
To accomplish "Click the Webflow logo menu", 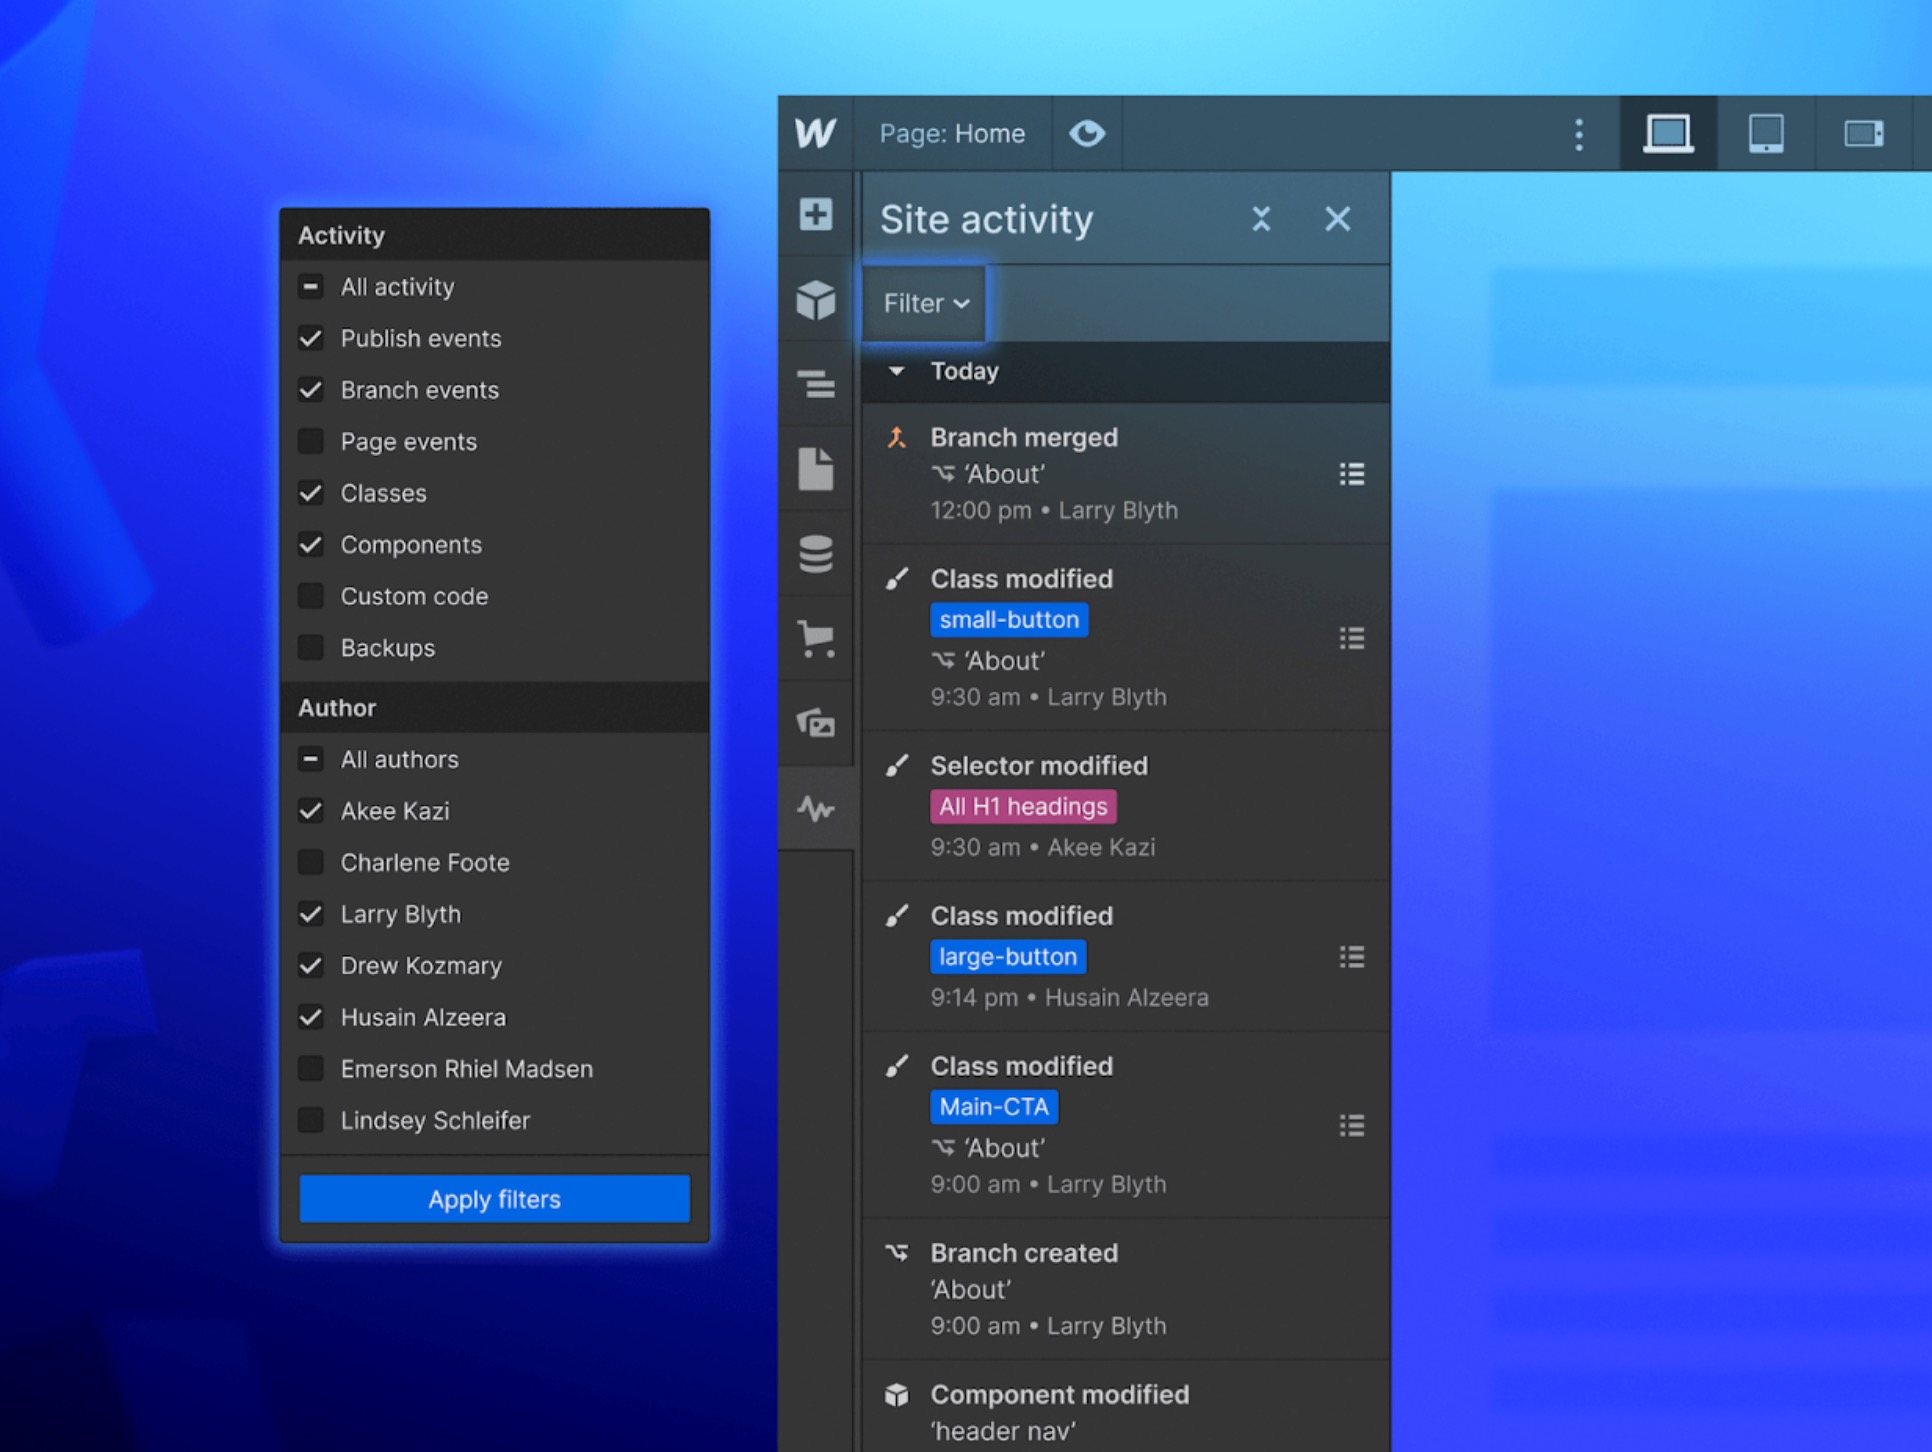I will [x=815, y=133].
